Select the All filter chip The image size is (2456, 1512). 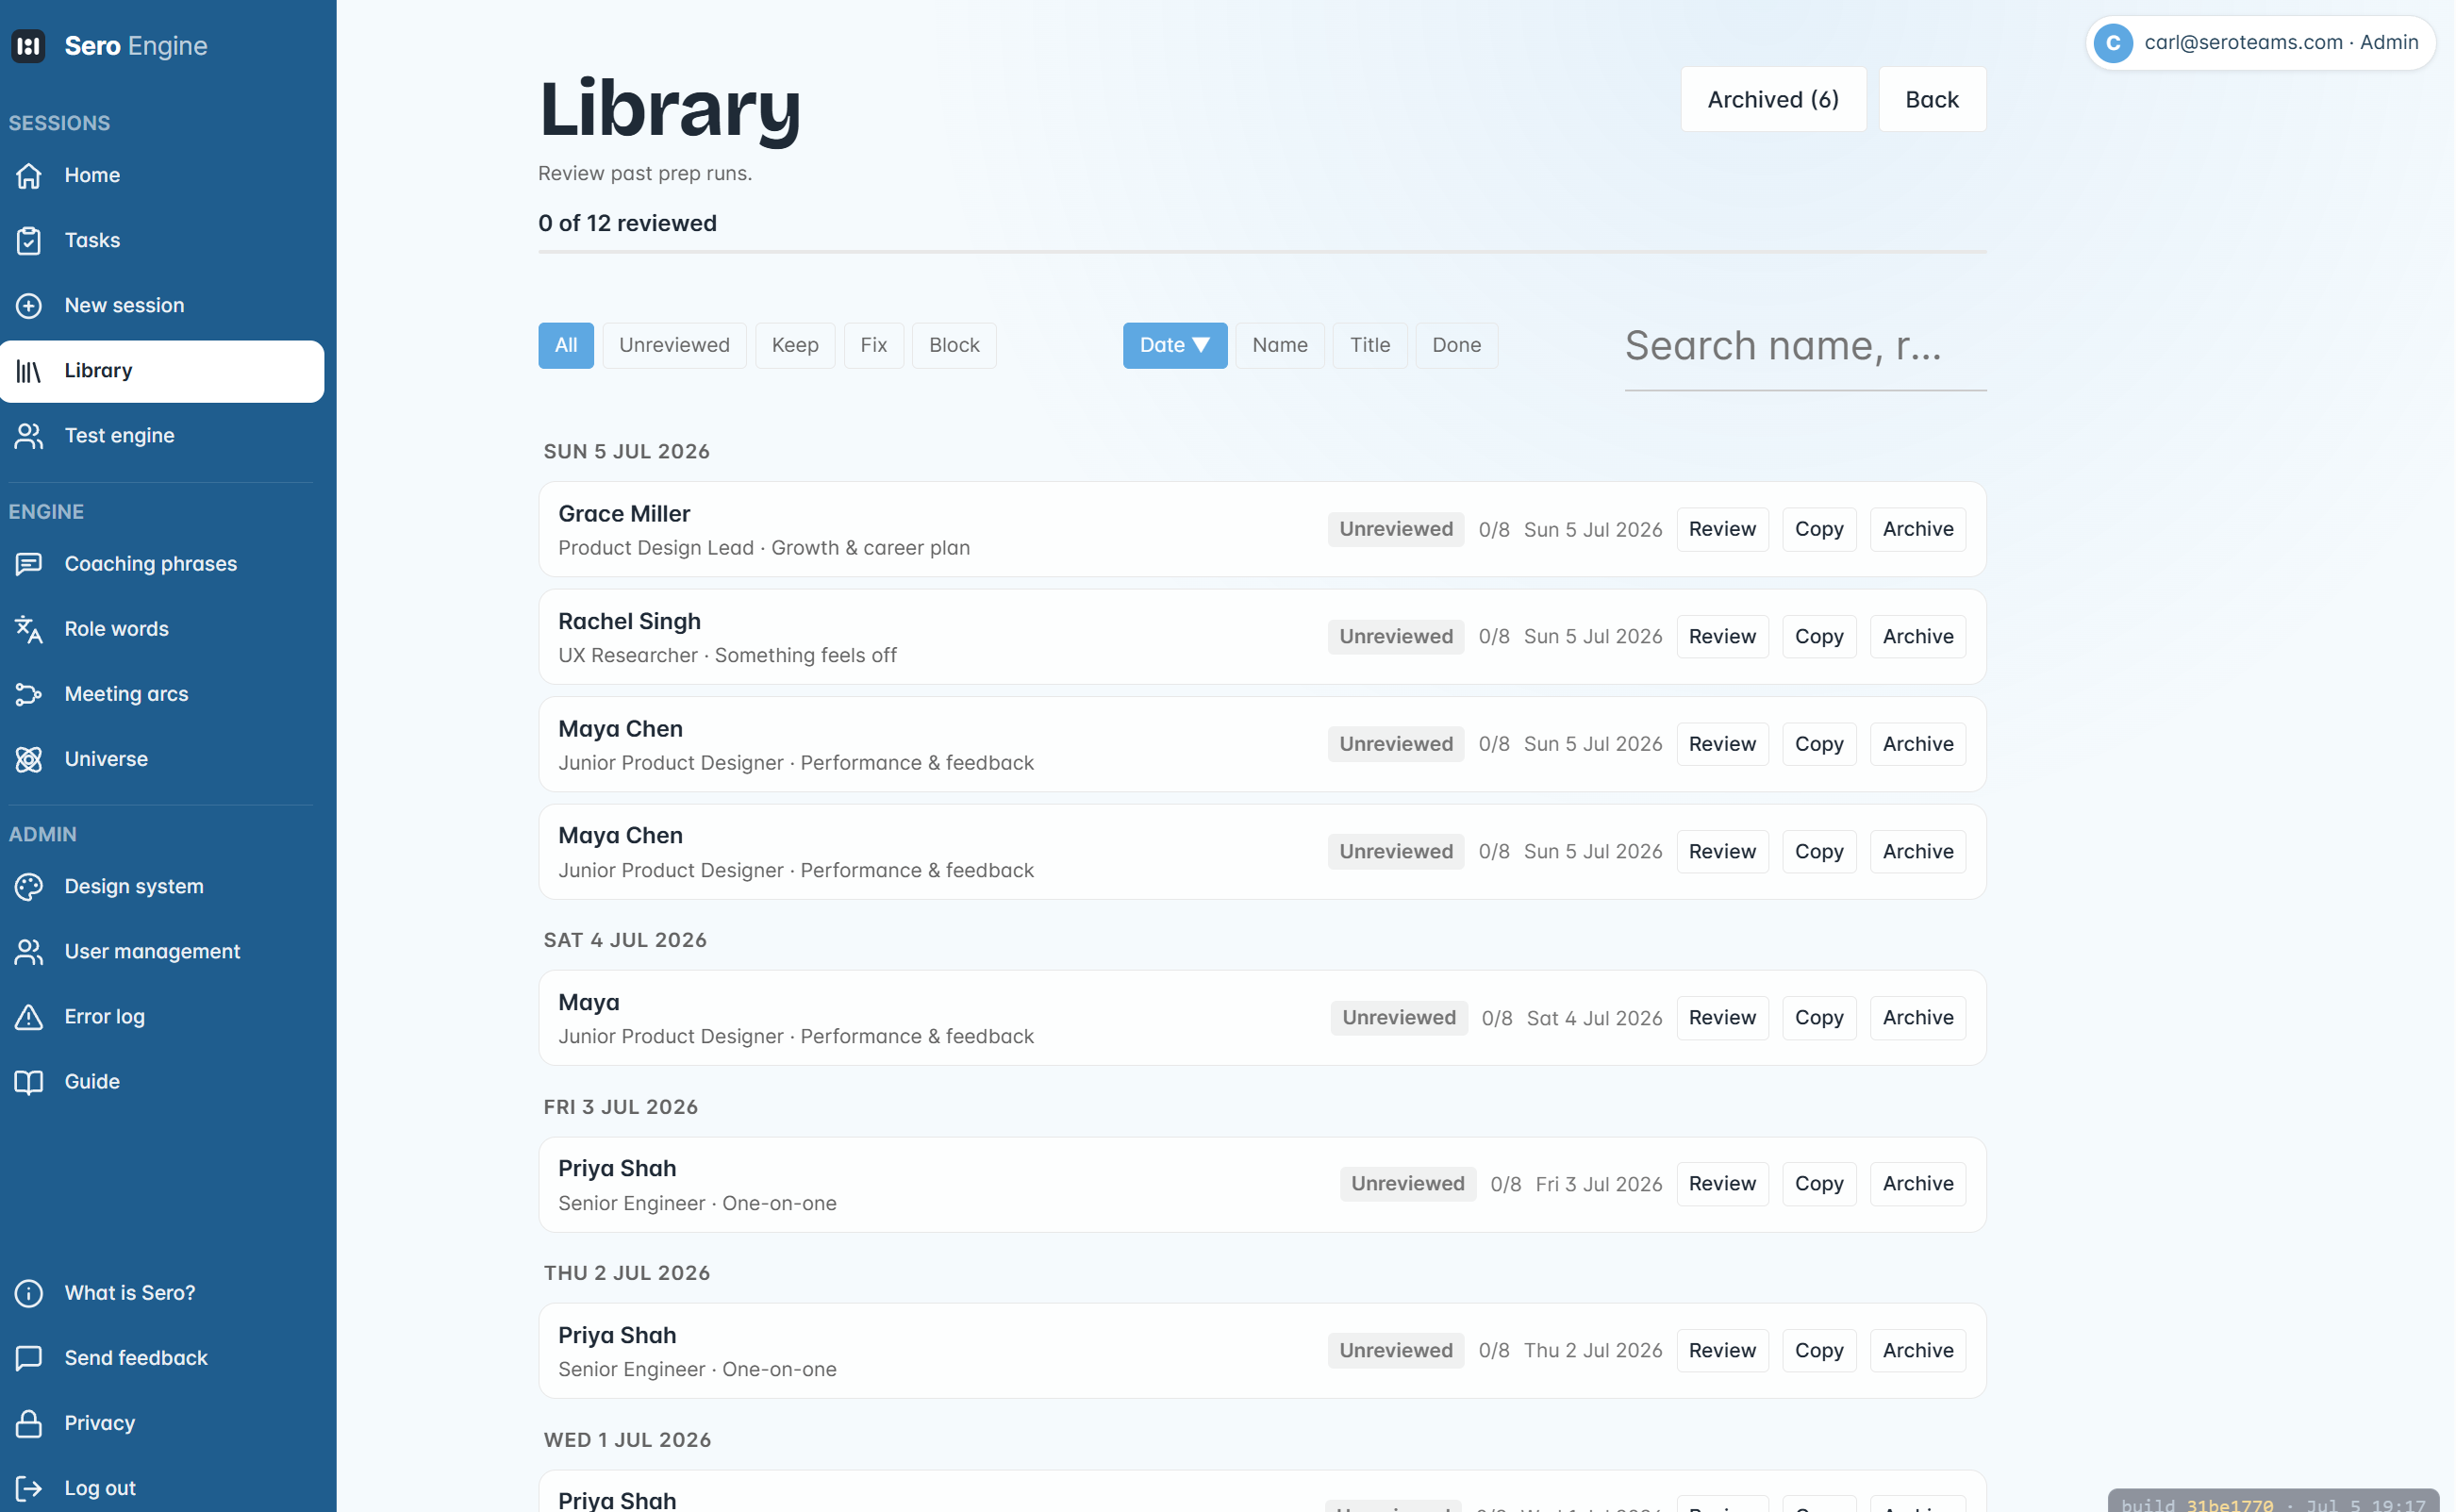566,345
